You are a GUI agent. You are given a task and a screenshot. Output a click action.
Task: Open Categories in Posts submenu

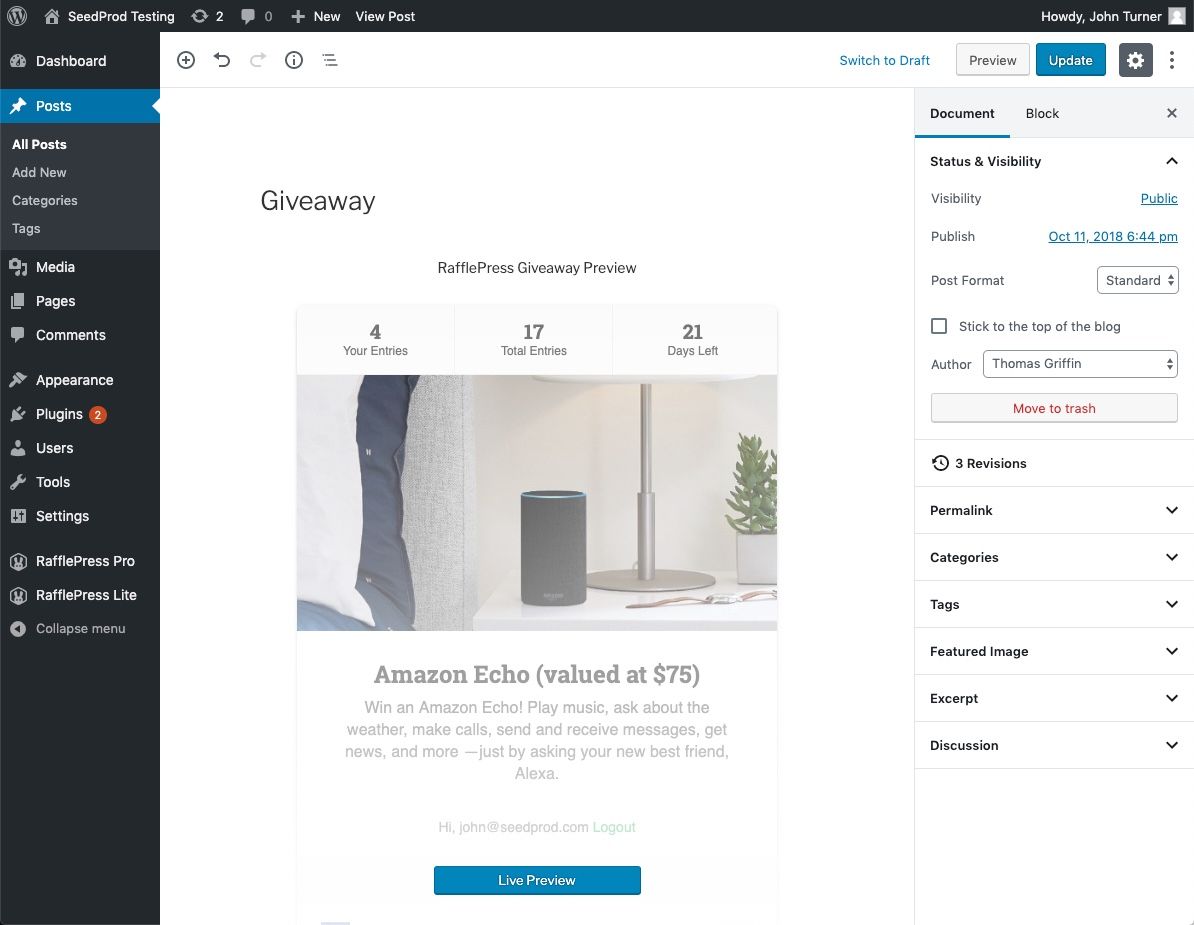coord(44,201)
